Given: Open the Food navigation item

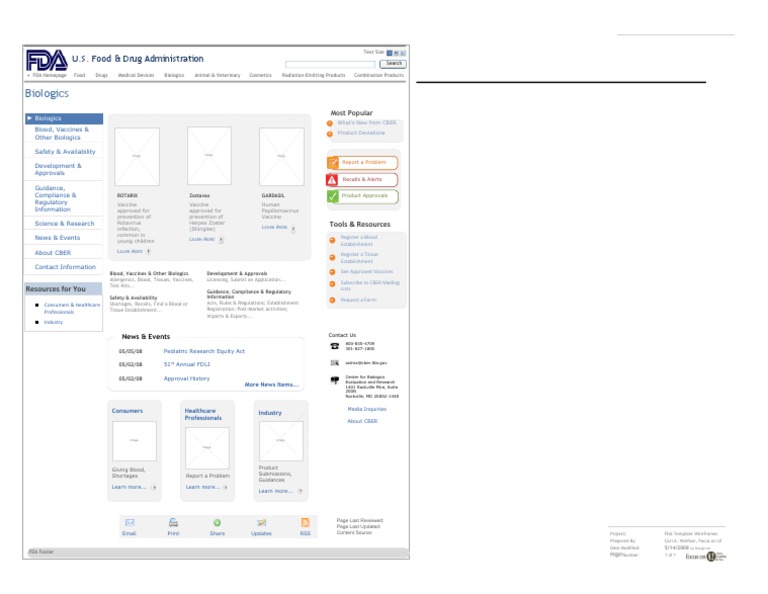Looking at the screenshot, I should pos(79,75).
